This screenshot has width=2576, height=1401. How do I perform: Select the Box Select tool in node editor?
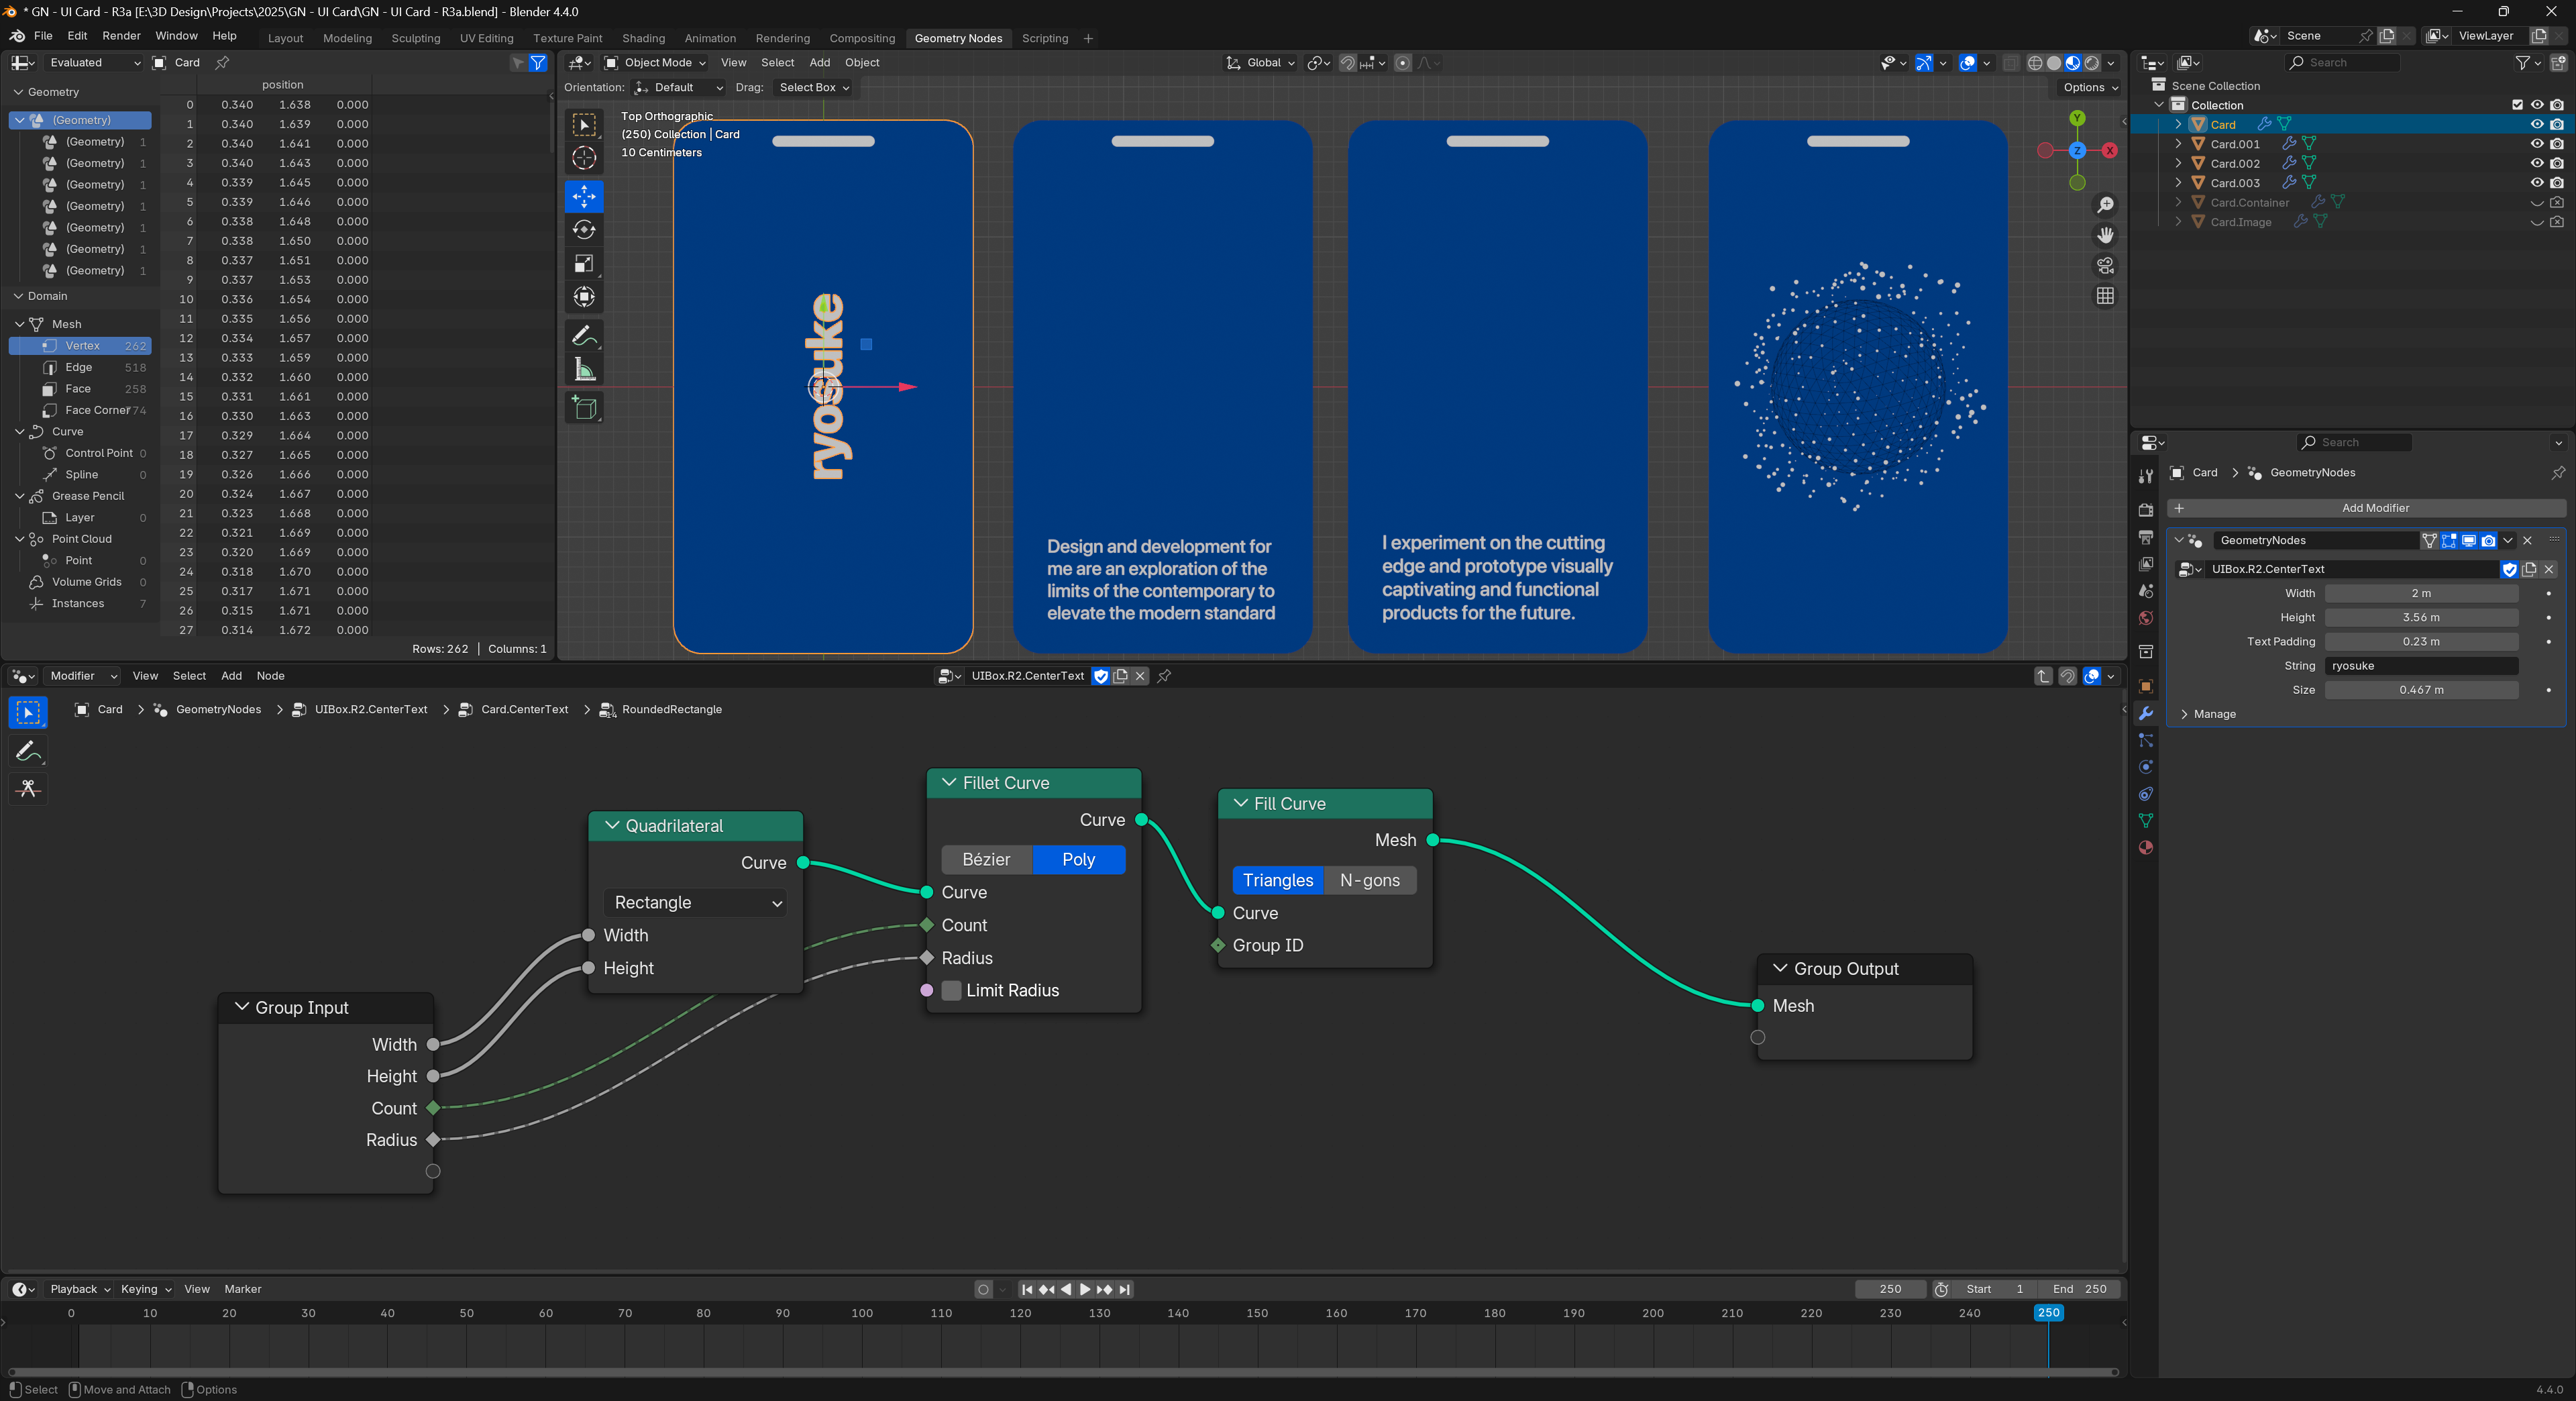[x=28, y=711]
